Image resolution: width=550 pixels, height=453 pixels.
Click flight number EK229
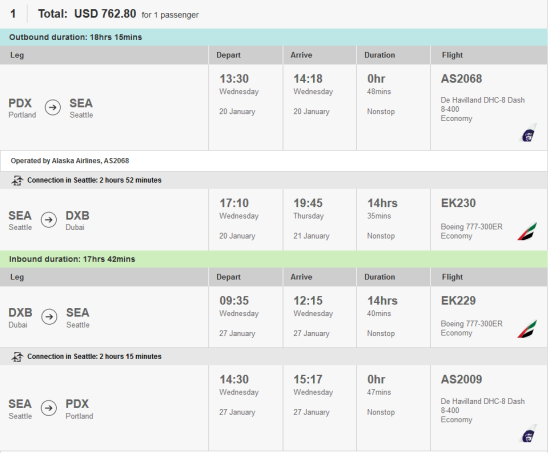(x=458, y=301)
